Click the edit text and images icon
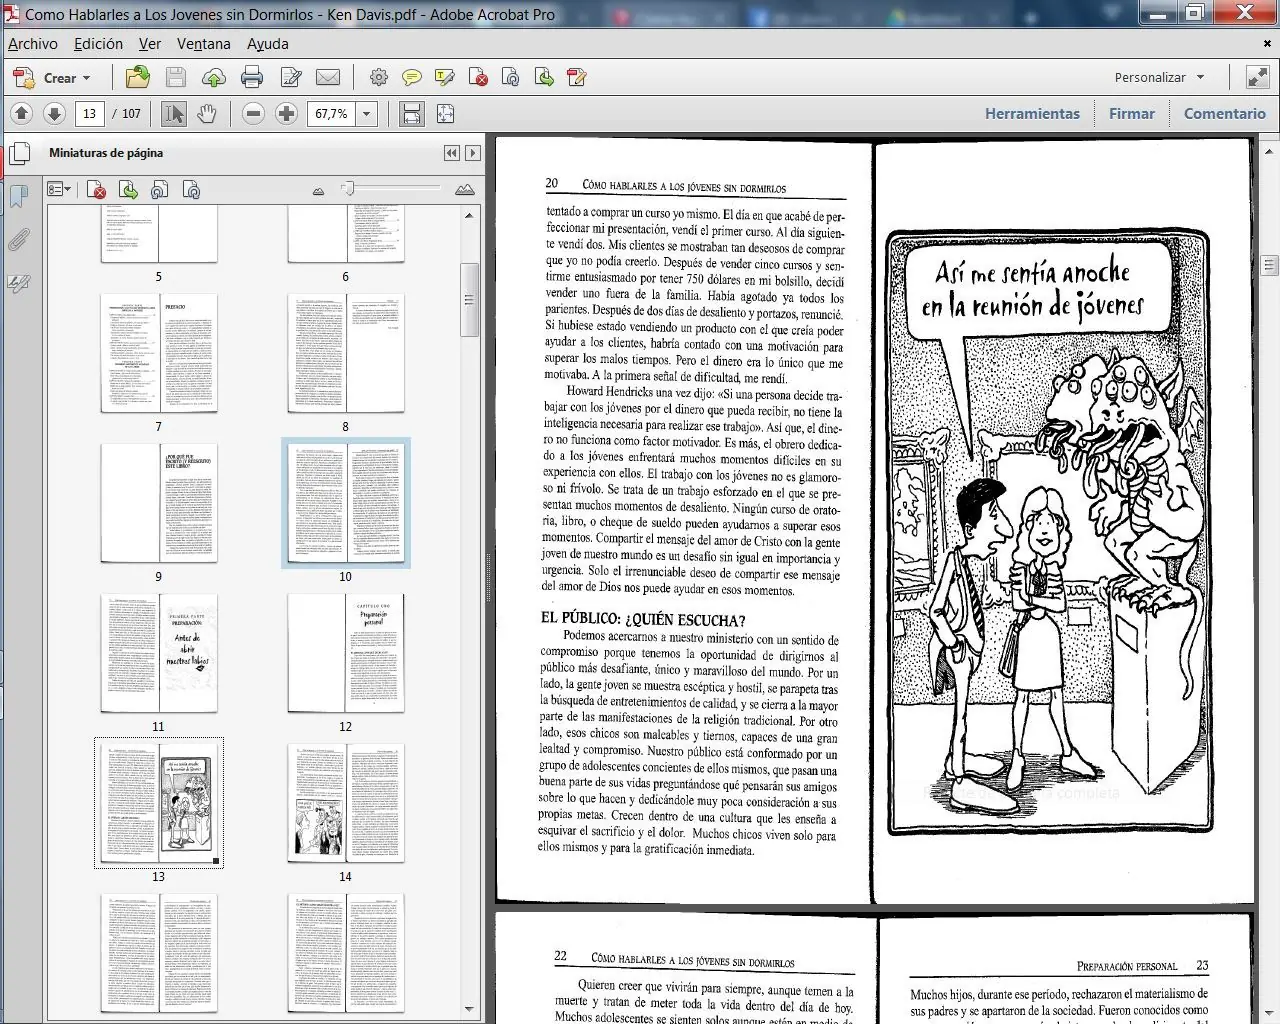Image resolution: width=1280 pixels, height=1024 pixels. point(291,77)
